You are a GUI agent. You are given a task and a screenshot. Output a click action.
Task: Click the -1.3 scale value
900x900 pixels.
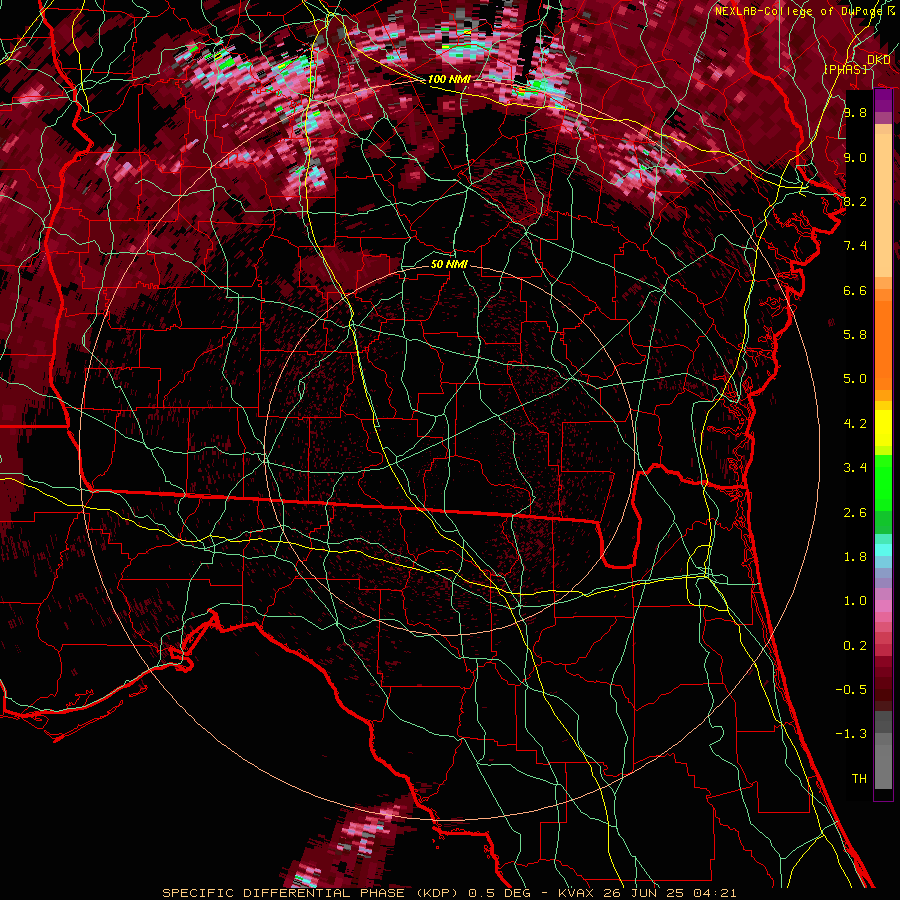click(x=851, y=734)
